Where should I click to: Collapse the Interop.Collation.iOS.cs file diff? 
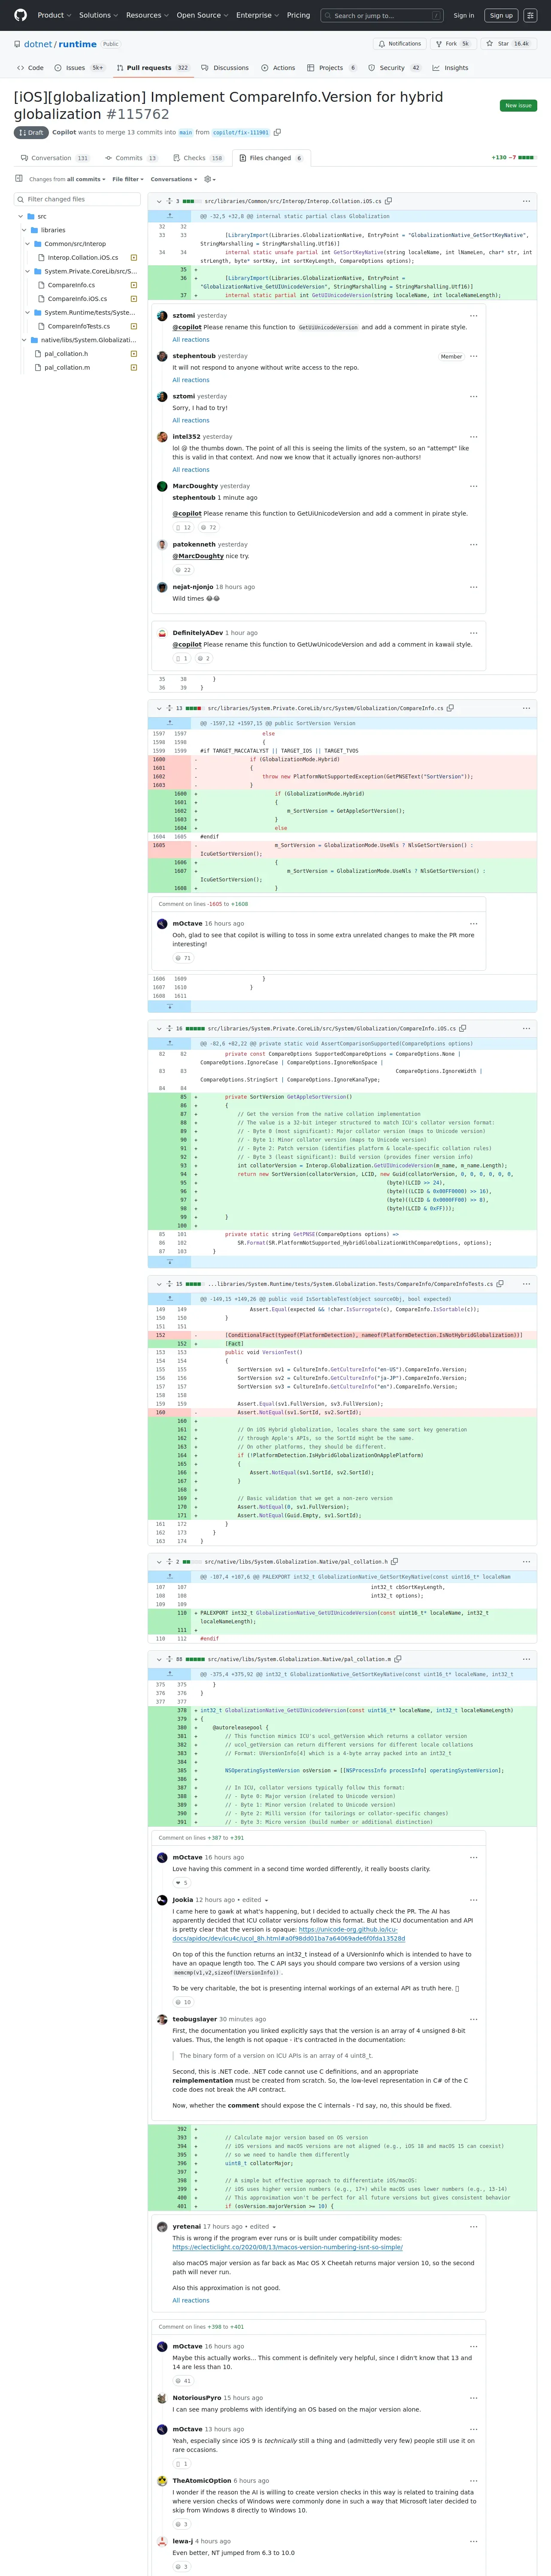coord(159,201)
